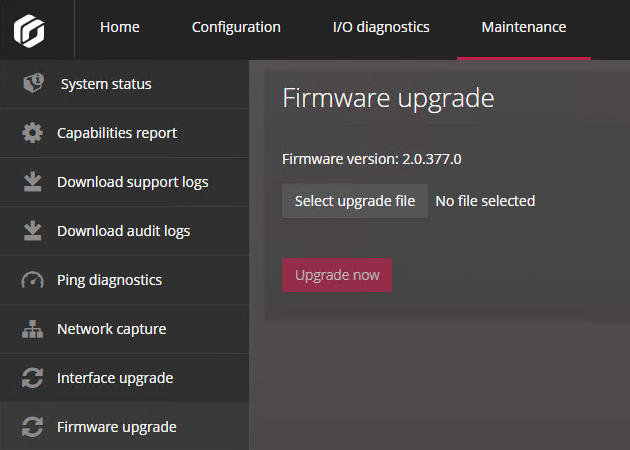The height and width of the screenshot is (450, 630).
Task: Choose Select upgrade file button
Action: coord(355,201)
